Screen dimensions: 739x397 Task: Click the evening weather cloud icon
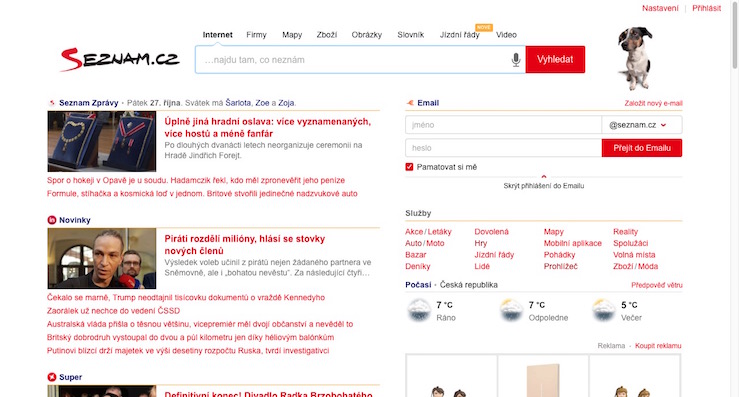click(604, 311)
